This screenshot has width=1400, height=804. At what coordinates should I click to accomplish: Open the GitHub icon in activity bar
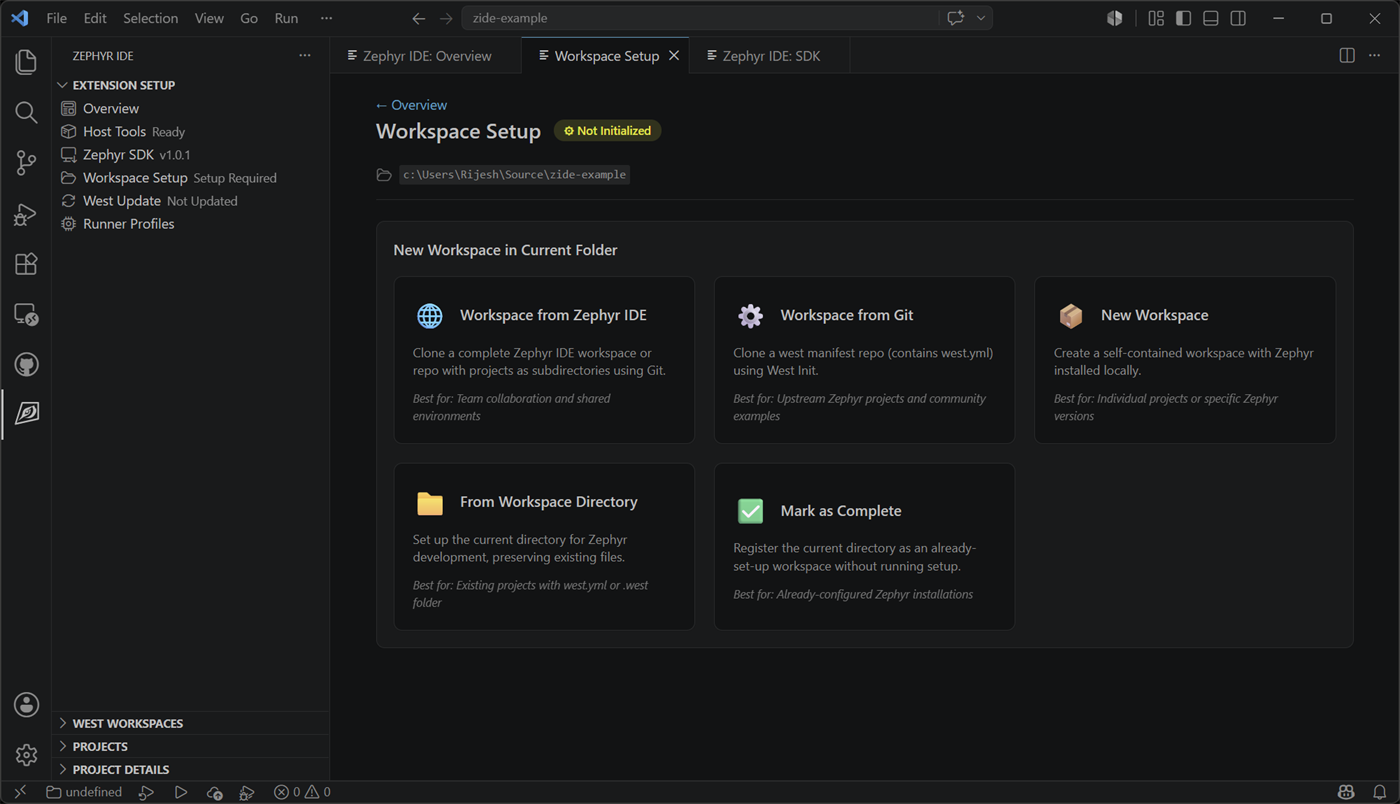[27, 364]
